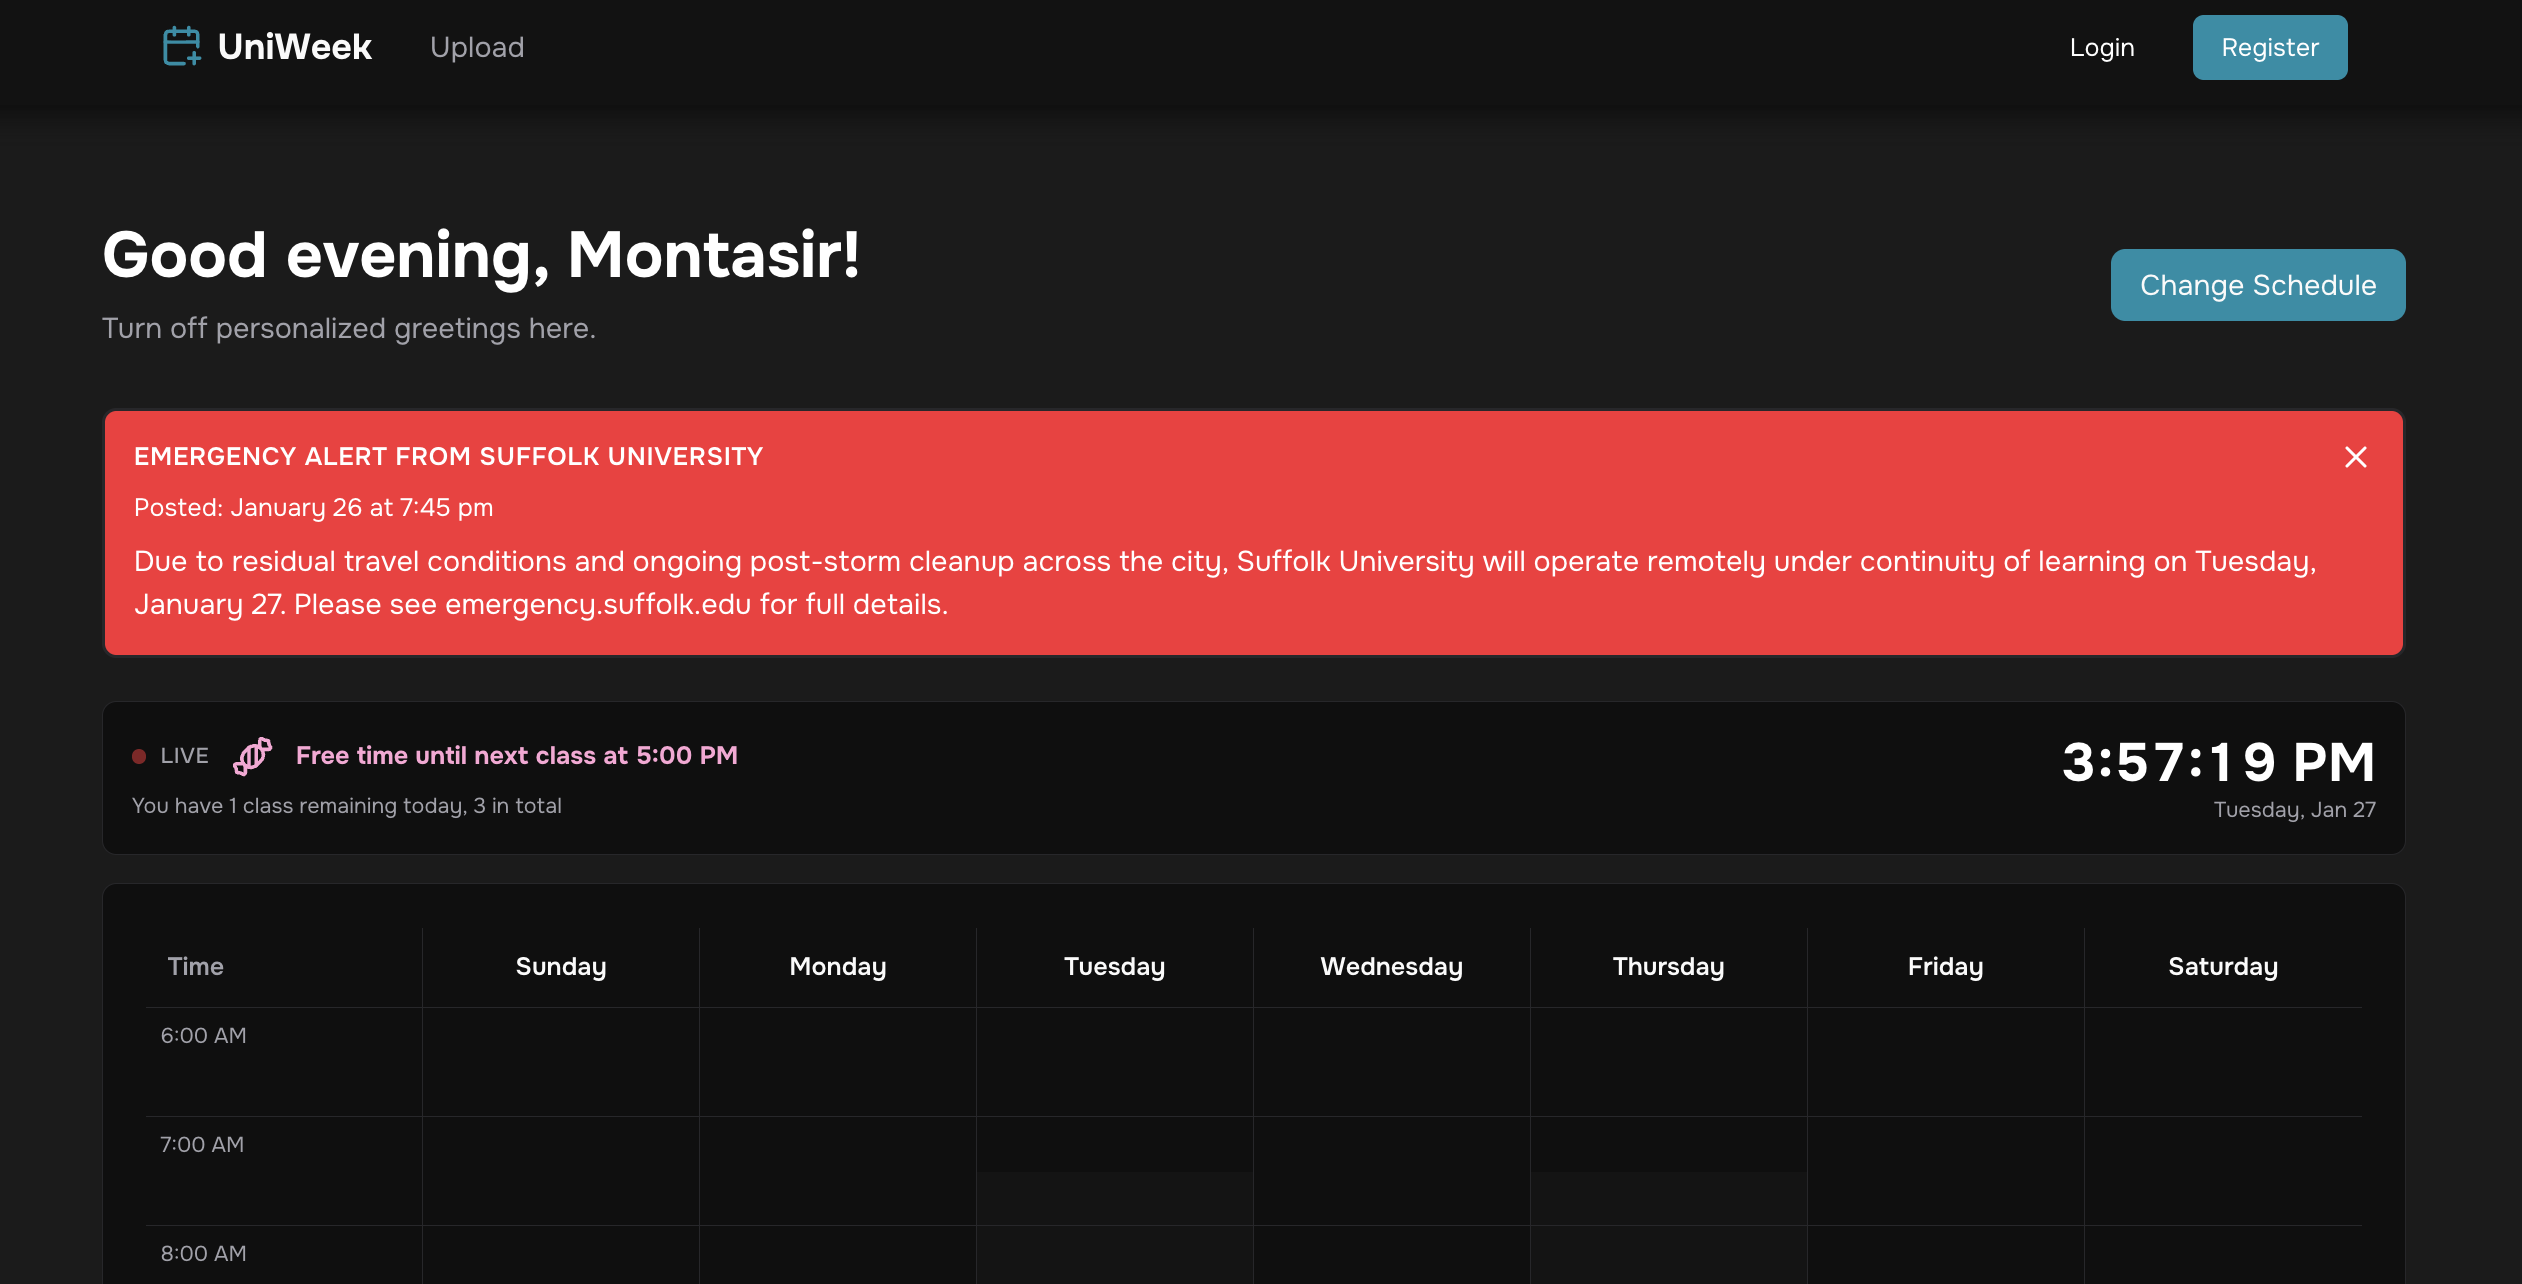Image resolution: width=2522 pixels, height=1284 pixels.
Task: Select the Tuesday column header
Action: point(1114,966)
